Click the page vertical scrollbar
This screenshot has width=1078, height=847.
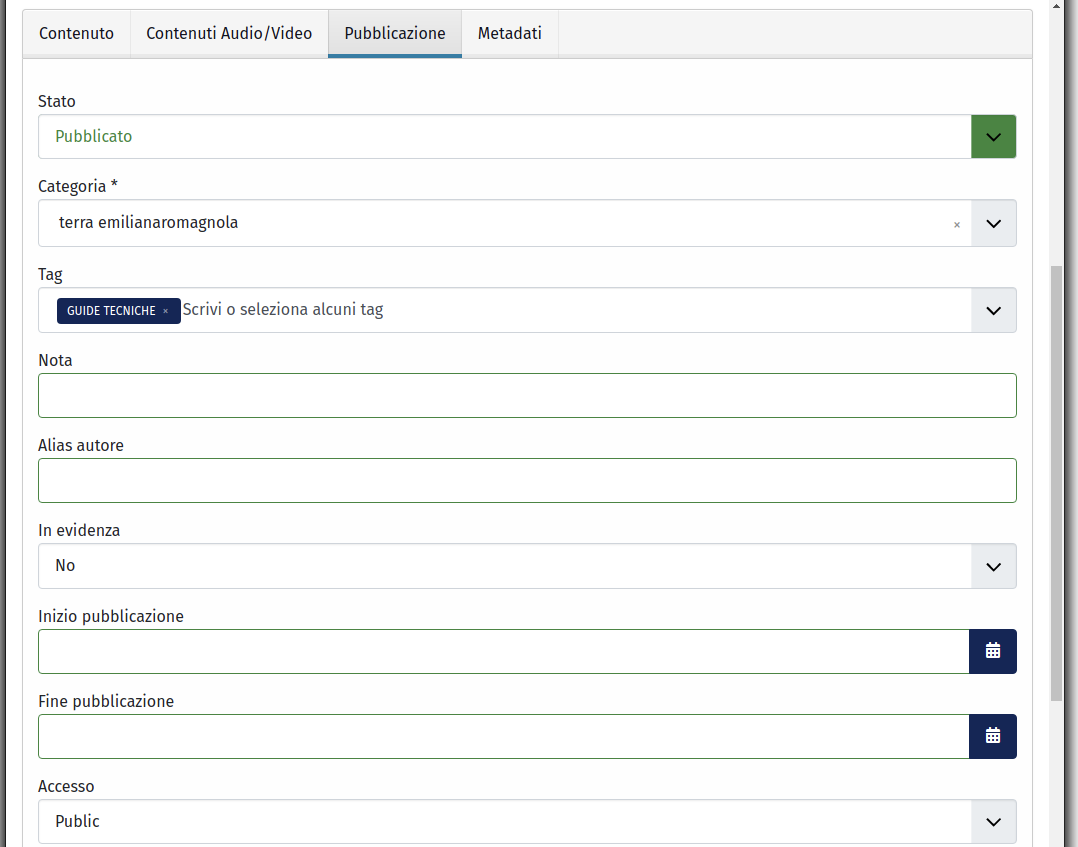coord(1057,480)
